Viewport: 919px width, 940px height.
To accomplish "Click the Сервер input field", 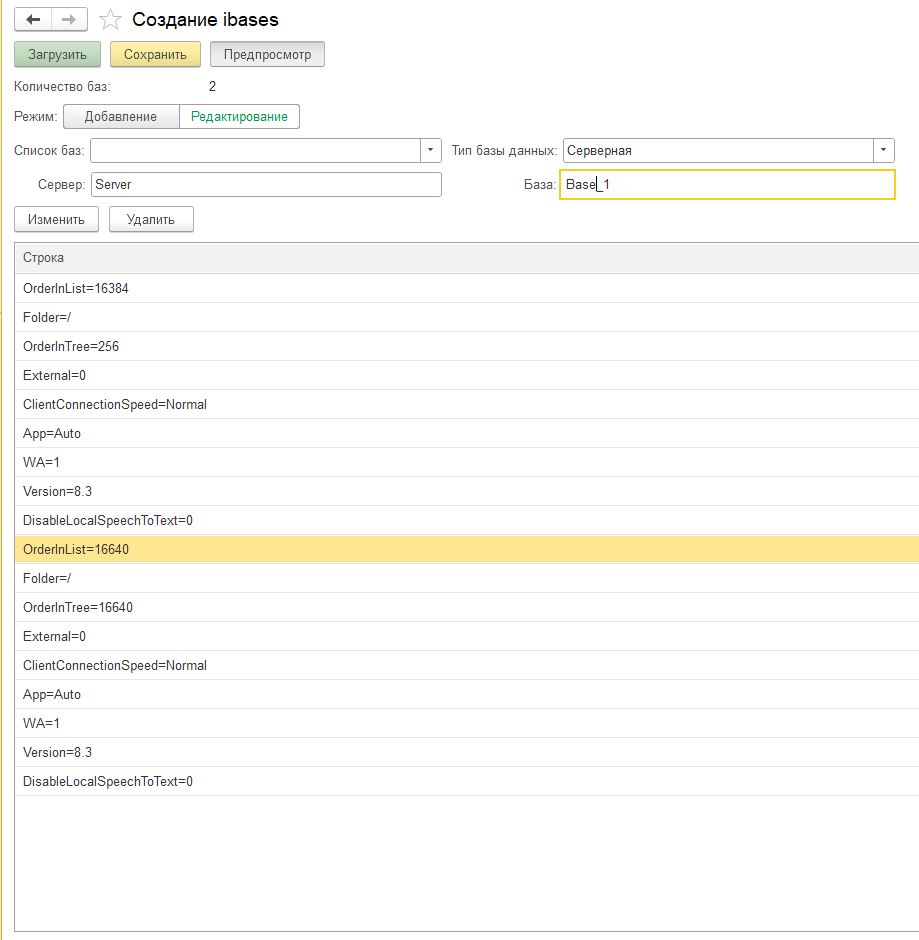I will pos(266,185).
